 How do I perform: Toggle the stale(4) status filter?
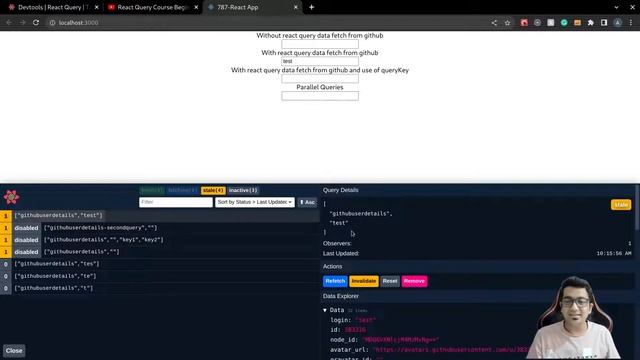[213, 190]
